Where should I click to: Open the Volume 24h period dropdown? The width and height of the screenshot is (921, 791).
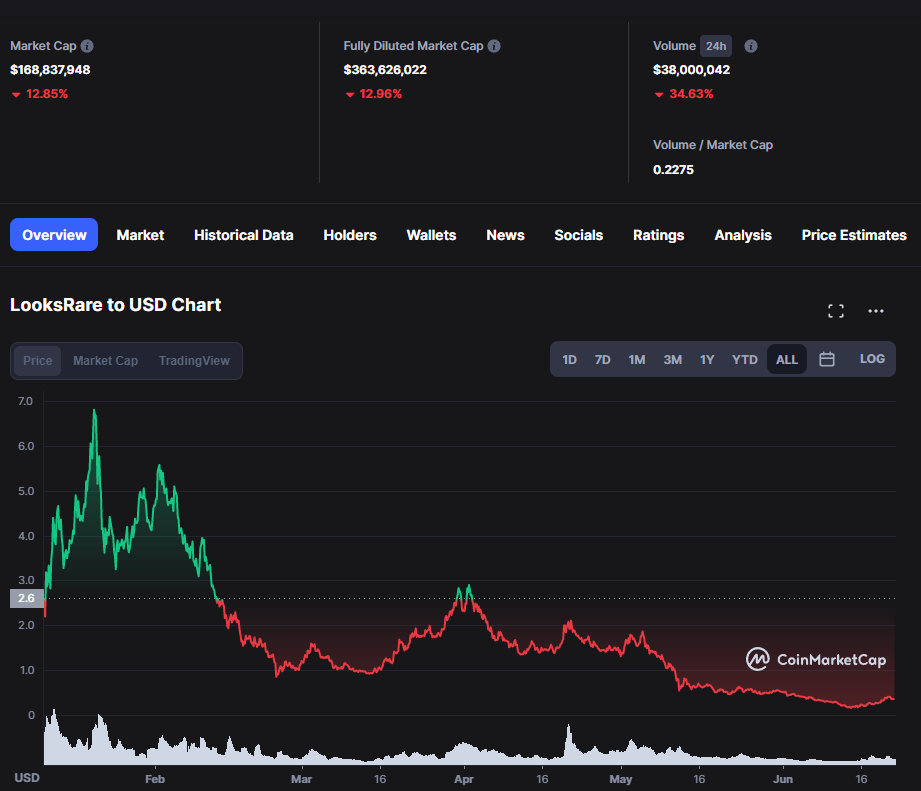click(x=715, y=46)
